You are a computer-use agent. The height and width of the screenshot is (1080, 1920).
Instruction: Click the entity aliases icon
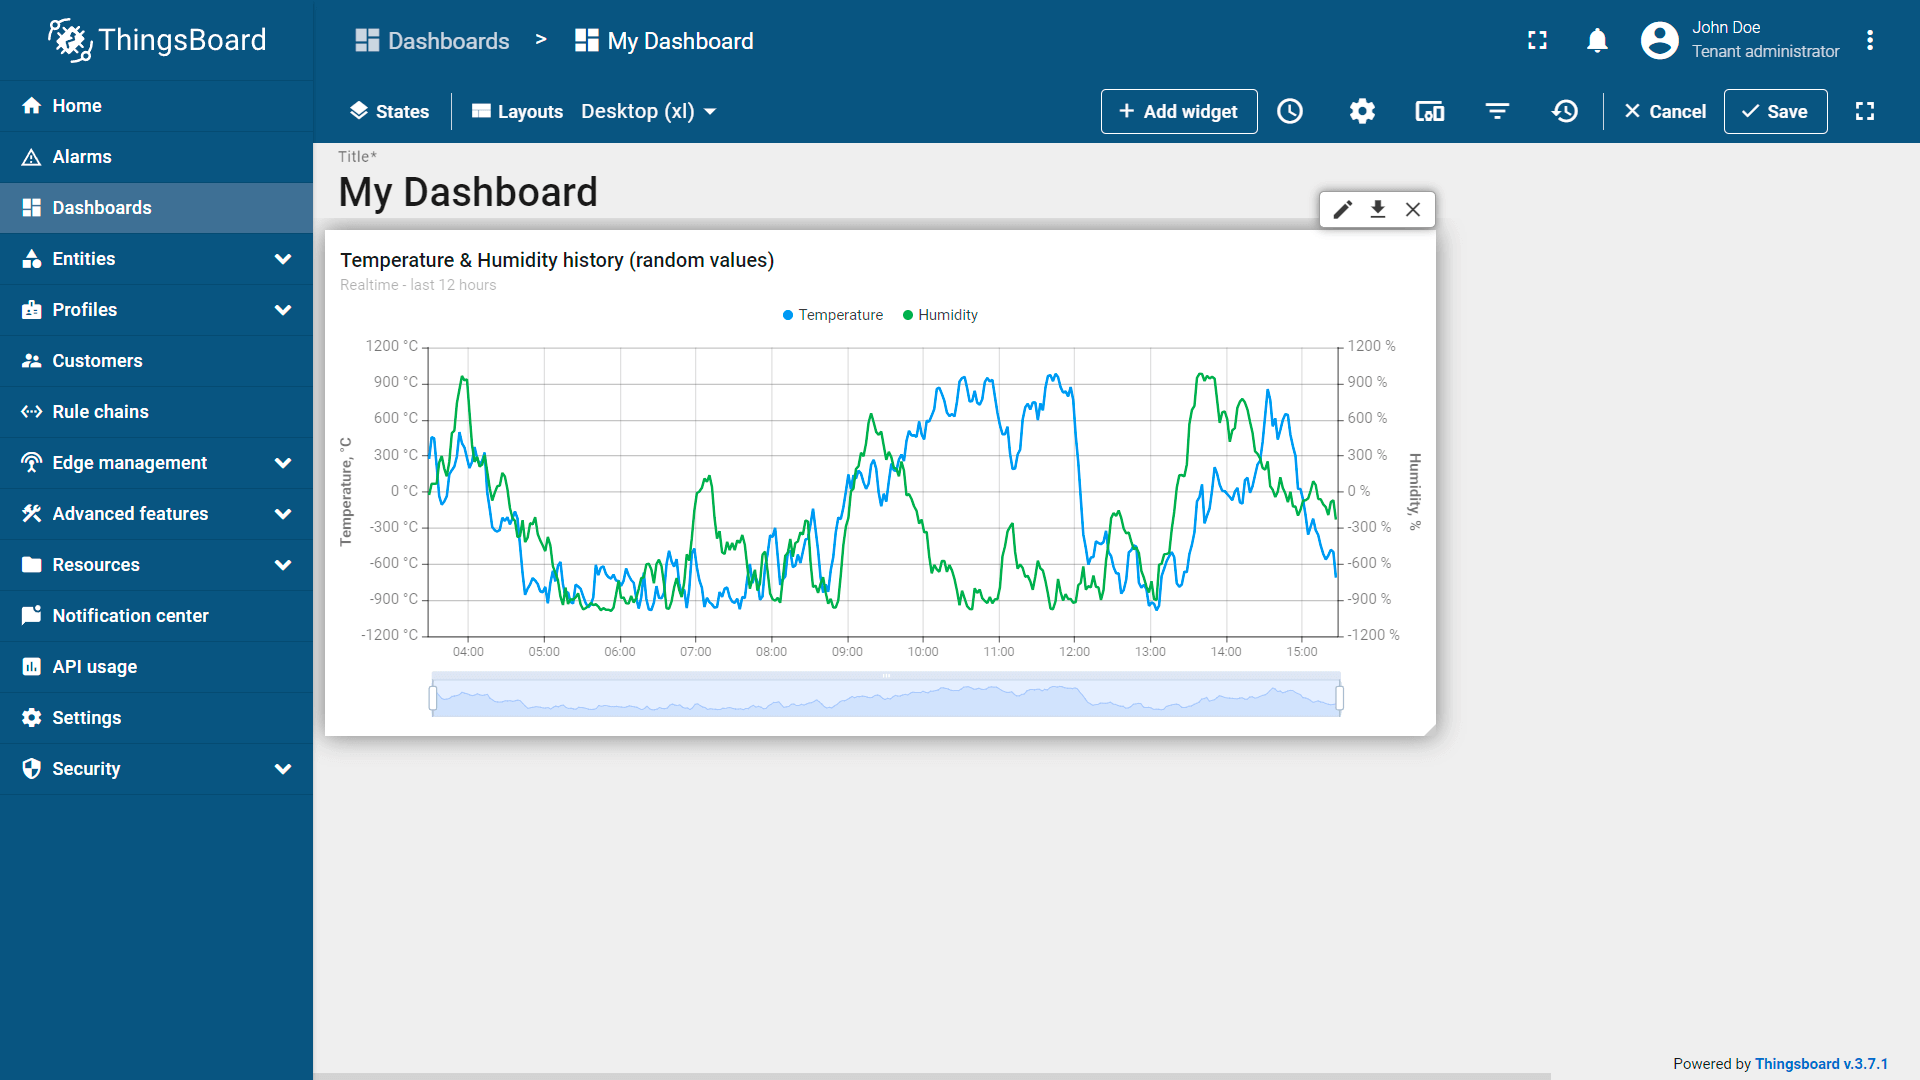tap(1429, 111)
